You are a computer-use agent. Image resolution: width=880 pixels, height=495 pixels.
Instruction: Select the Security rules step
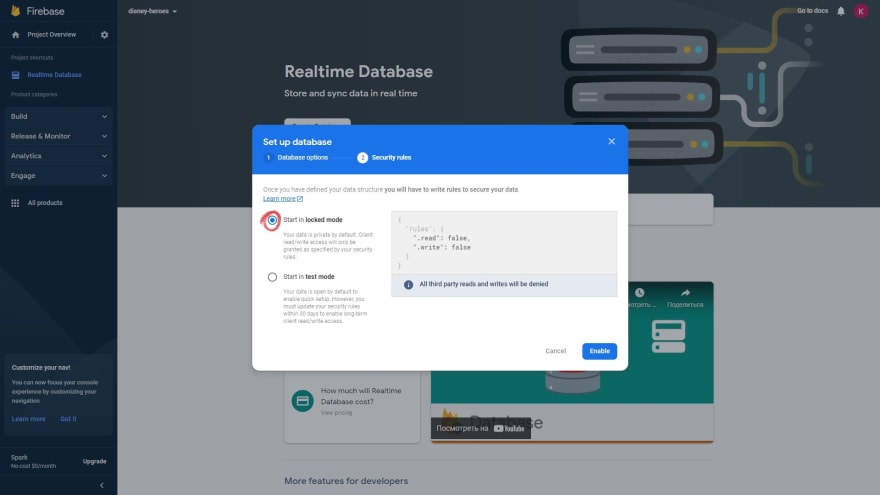tap(384, 158)
